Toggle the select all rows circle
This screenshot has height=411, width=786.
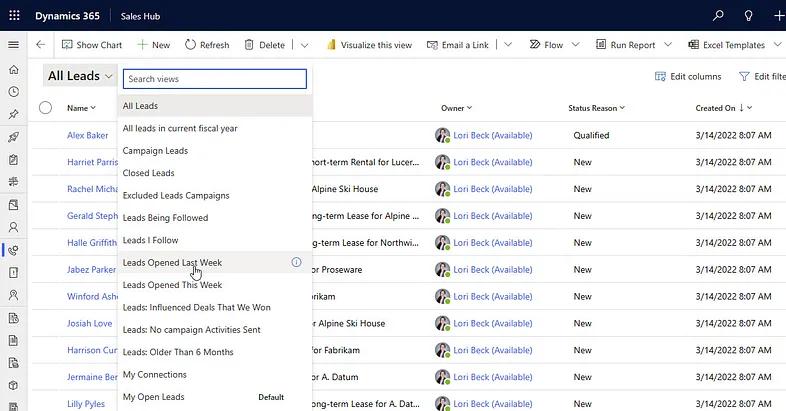[x=45, y=108]
